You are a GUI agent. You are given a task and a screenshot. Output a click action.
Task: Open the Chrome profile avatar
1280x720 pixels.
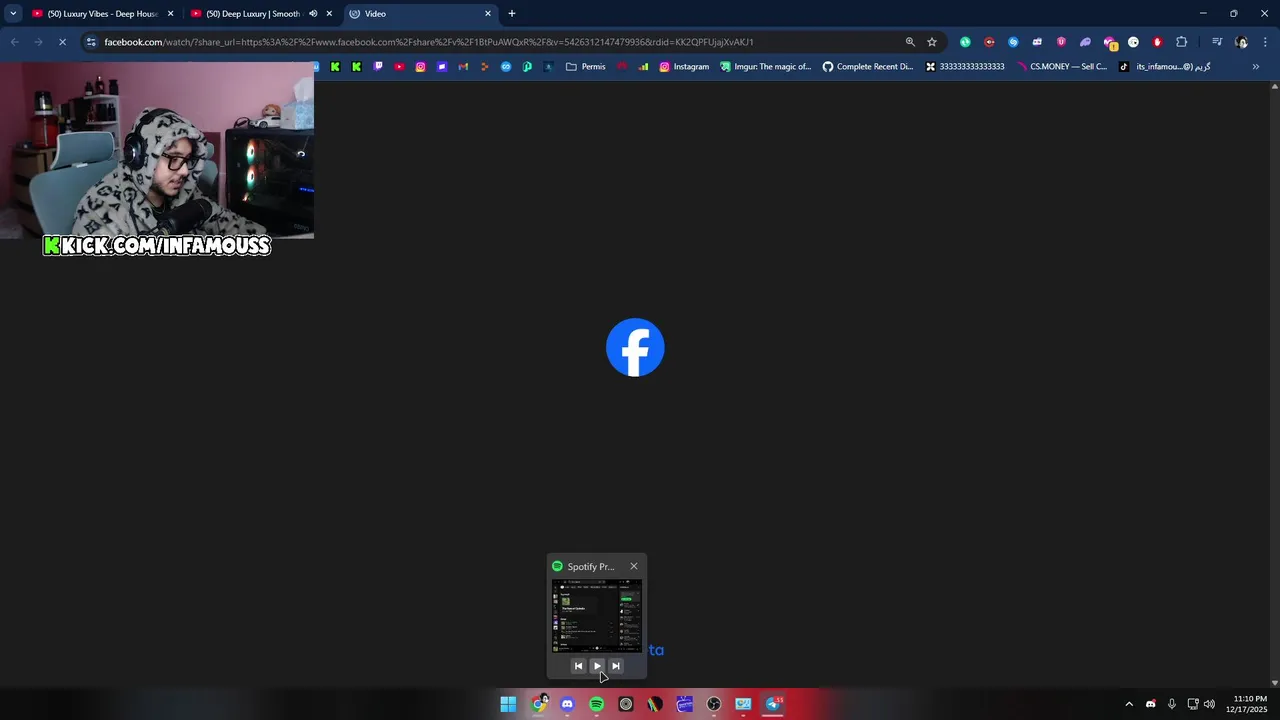pos(1242,42)
